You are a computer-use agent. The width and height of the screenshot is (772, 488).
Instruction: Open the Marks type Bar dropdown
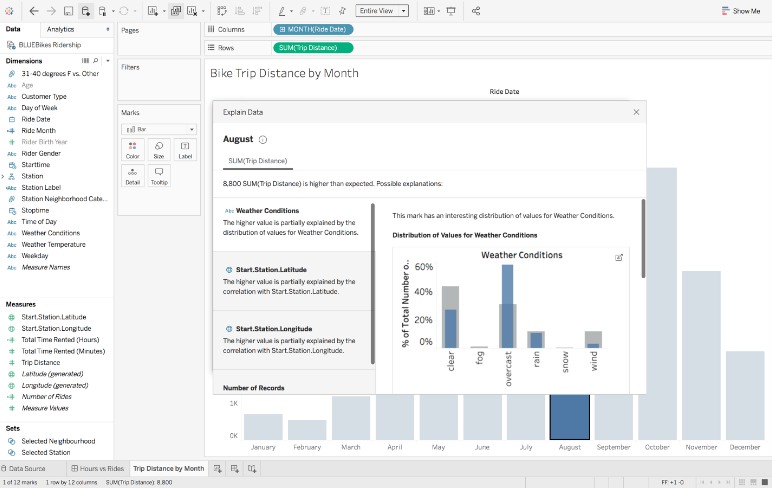(159, 129)
